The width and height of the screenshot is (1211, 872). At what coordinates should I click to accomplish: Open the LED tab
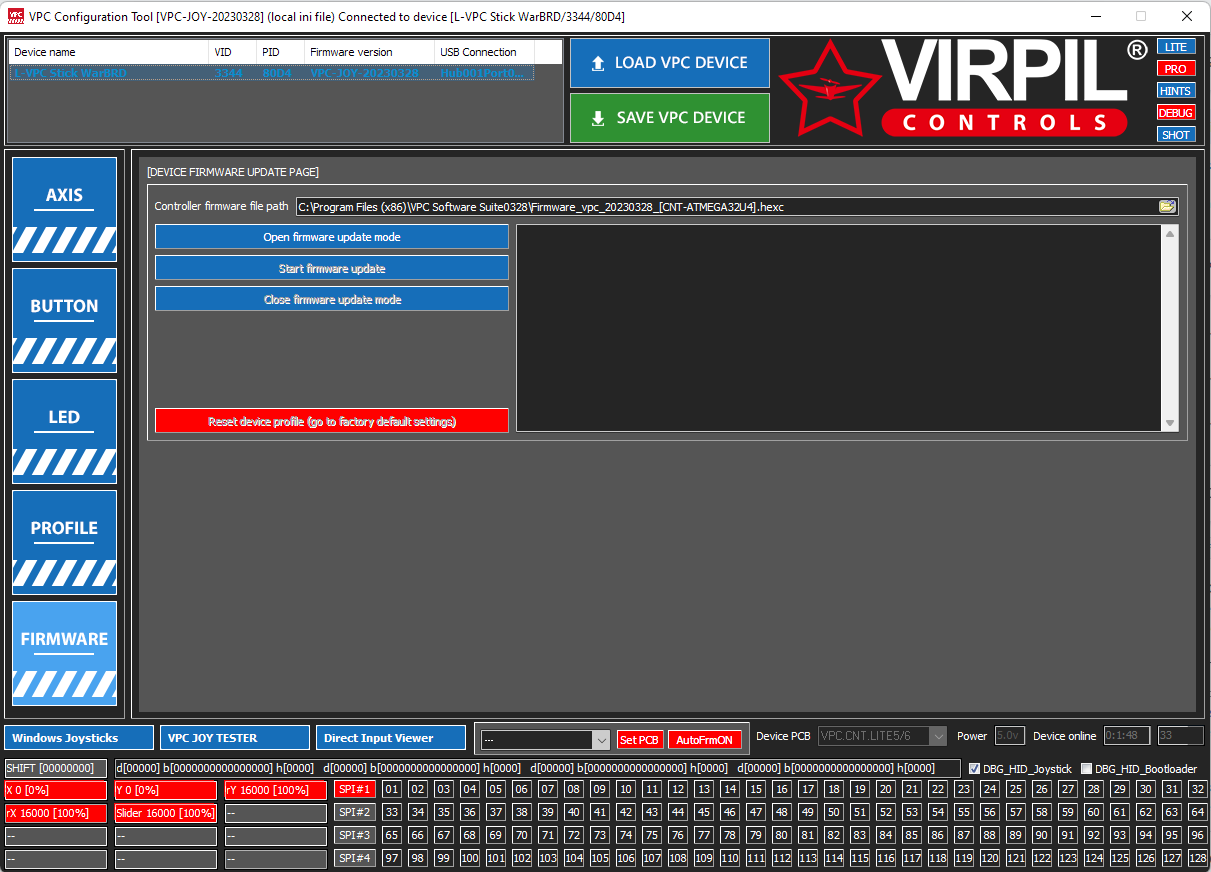coord(64,431)
